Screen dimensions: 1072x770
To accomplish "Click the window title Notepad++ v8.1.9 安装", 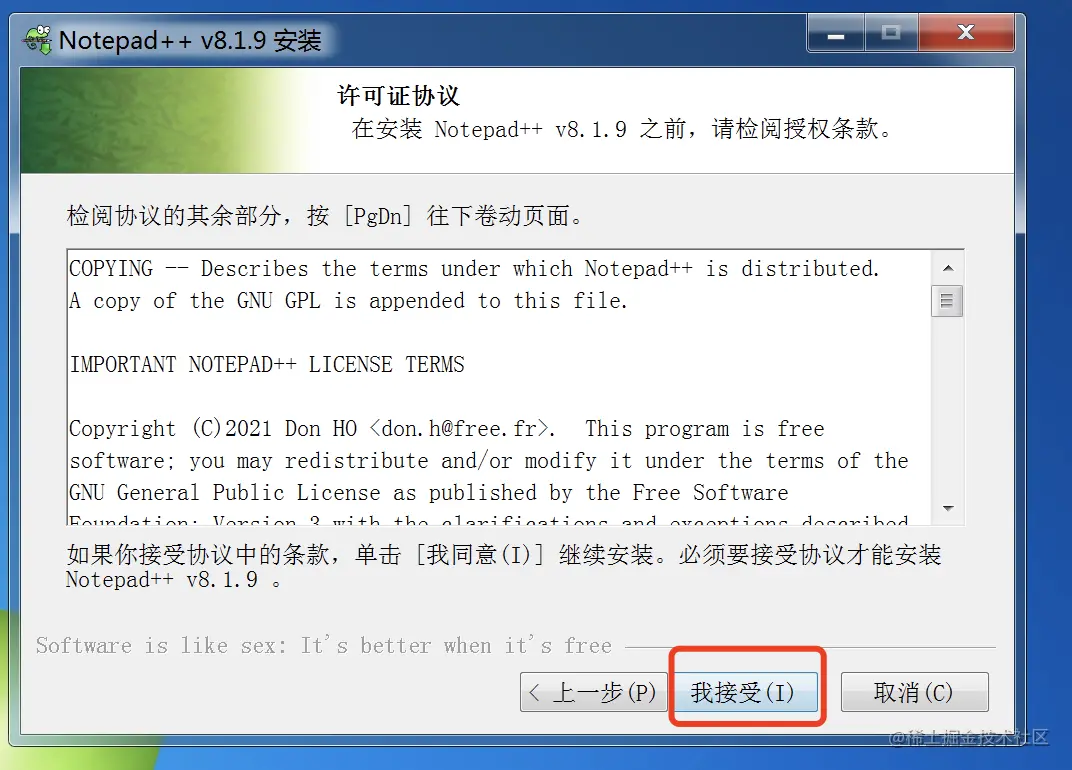I will coord(189,40).
